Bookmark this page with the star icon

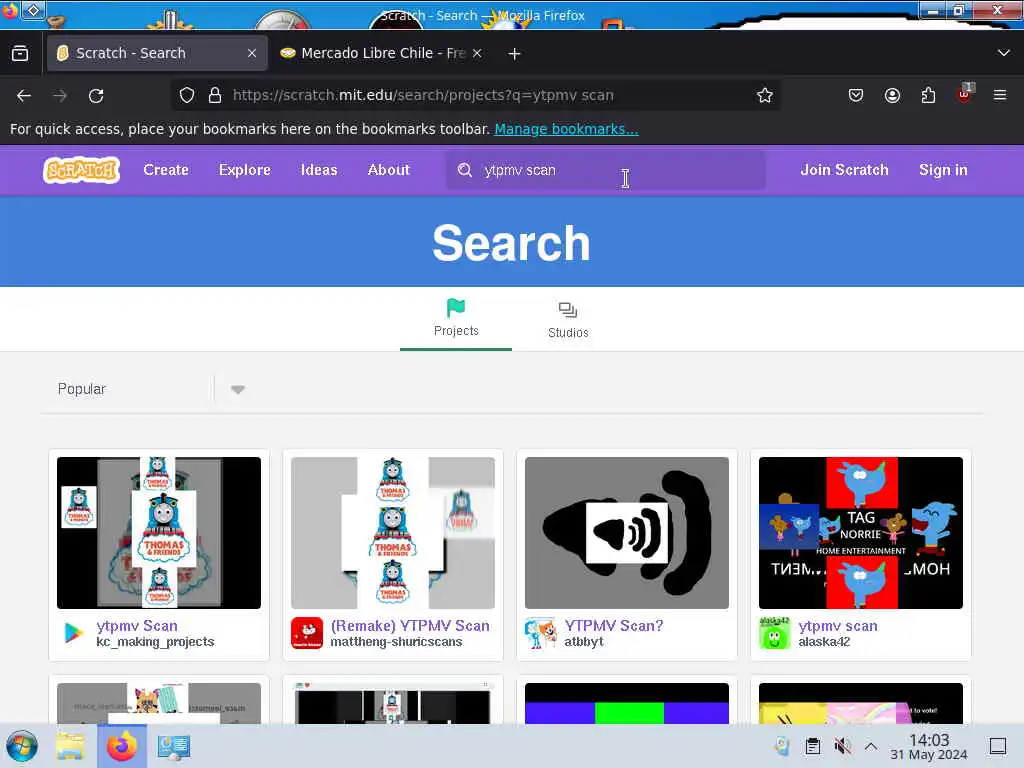pyautogui.click(x=765, y=95)
